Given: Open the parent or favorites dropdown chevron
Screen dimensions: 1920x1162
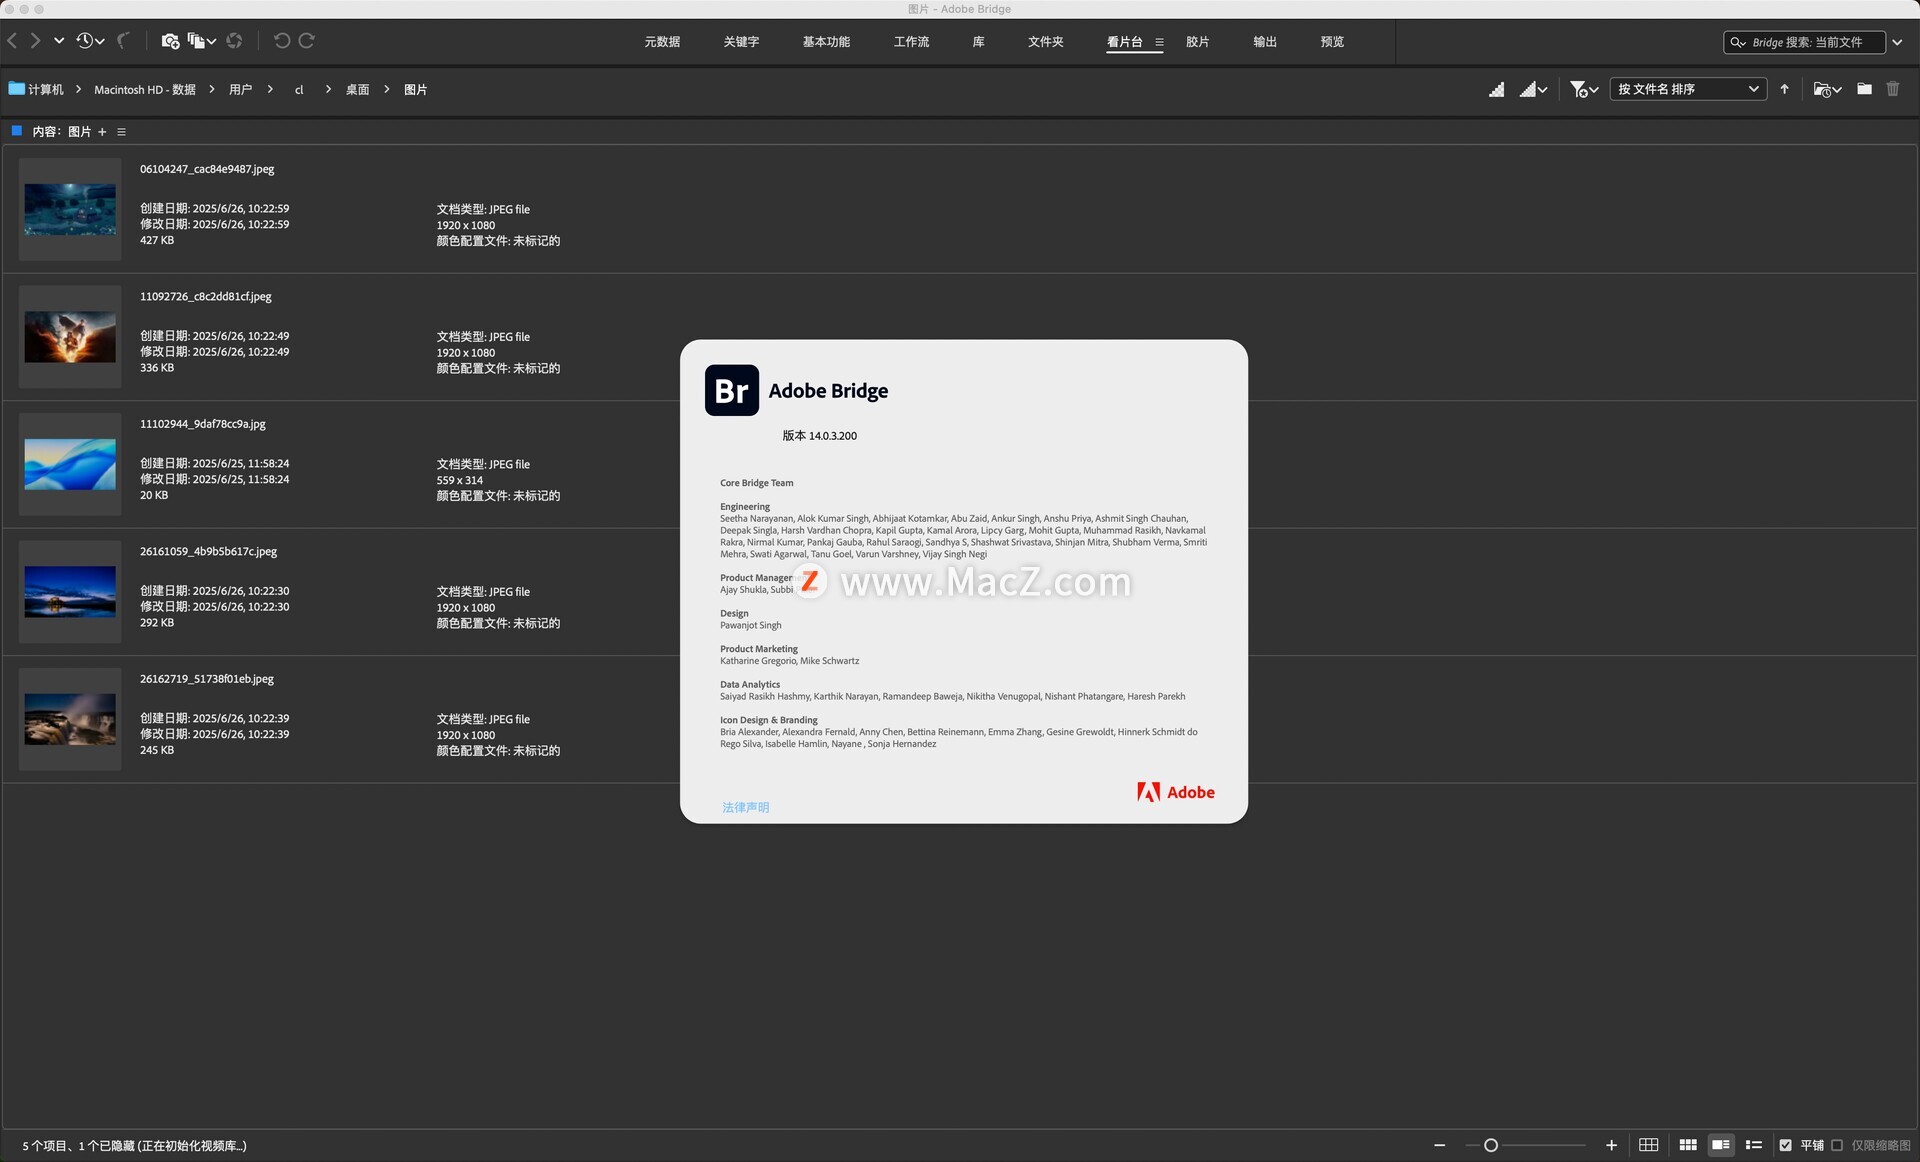Looking at the screenshot, I should pyautogui.click(x=59, y=41).
